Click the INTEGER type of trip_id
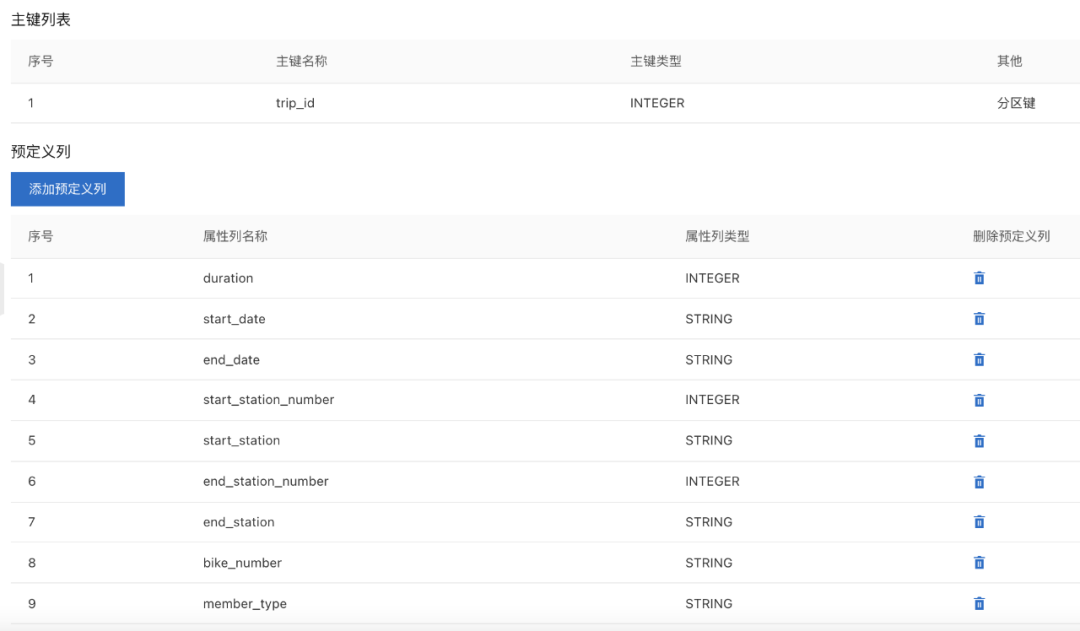The width and height of the screenshot is (1080, 631). pos(657,103)
